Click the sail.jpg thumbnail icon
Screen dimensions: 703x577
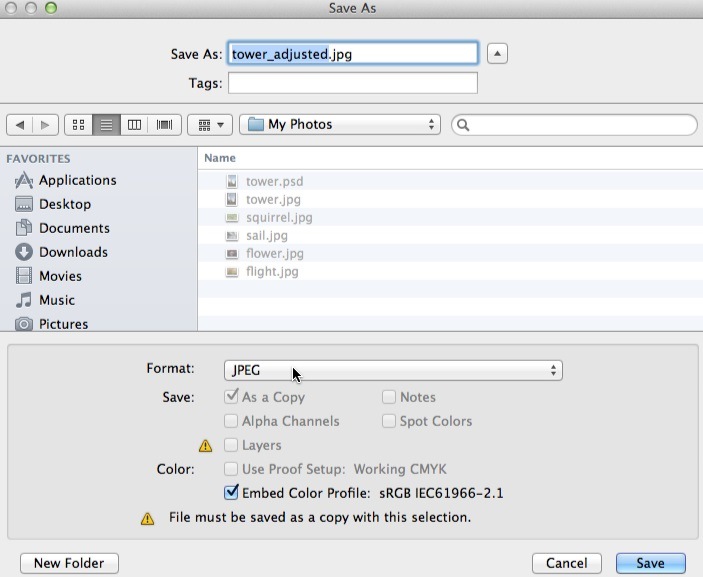click(231, 235)
